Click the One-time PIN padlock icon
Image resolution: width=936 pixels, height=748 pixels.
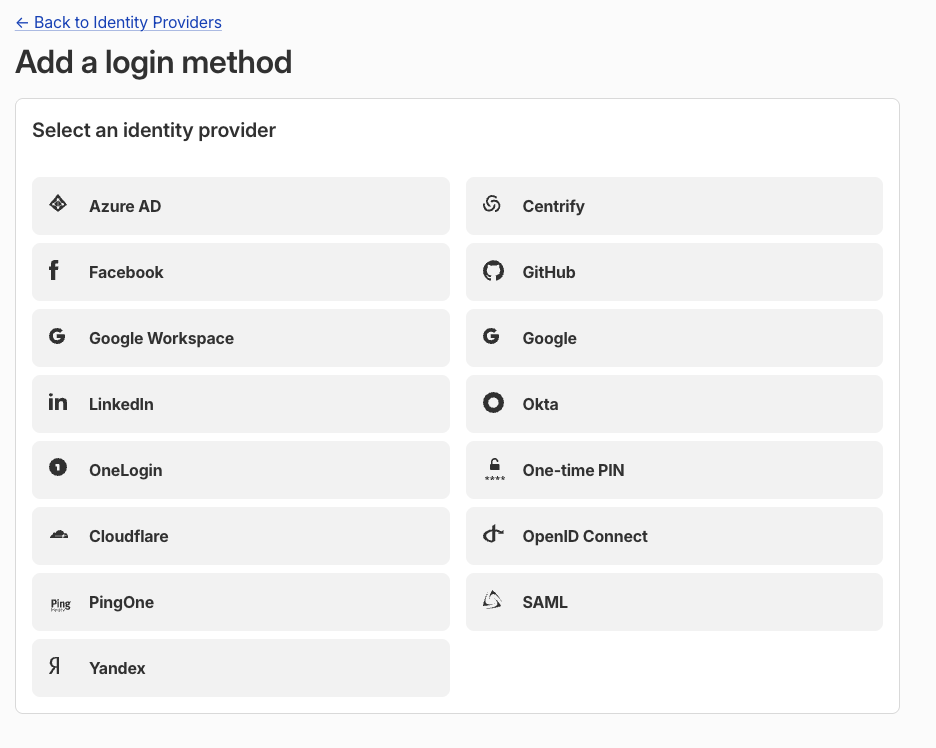pyautogui.click(x=494, y=469)
